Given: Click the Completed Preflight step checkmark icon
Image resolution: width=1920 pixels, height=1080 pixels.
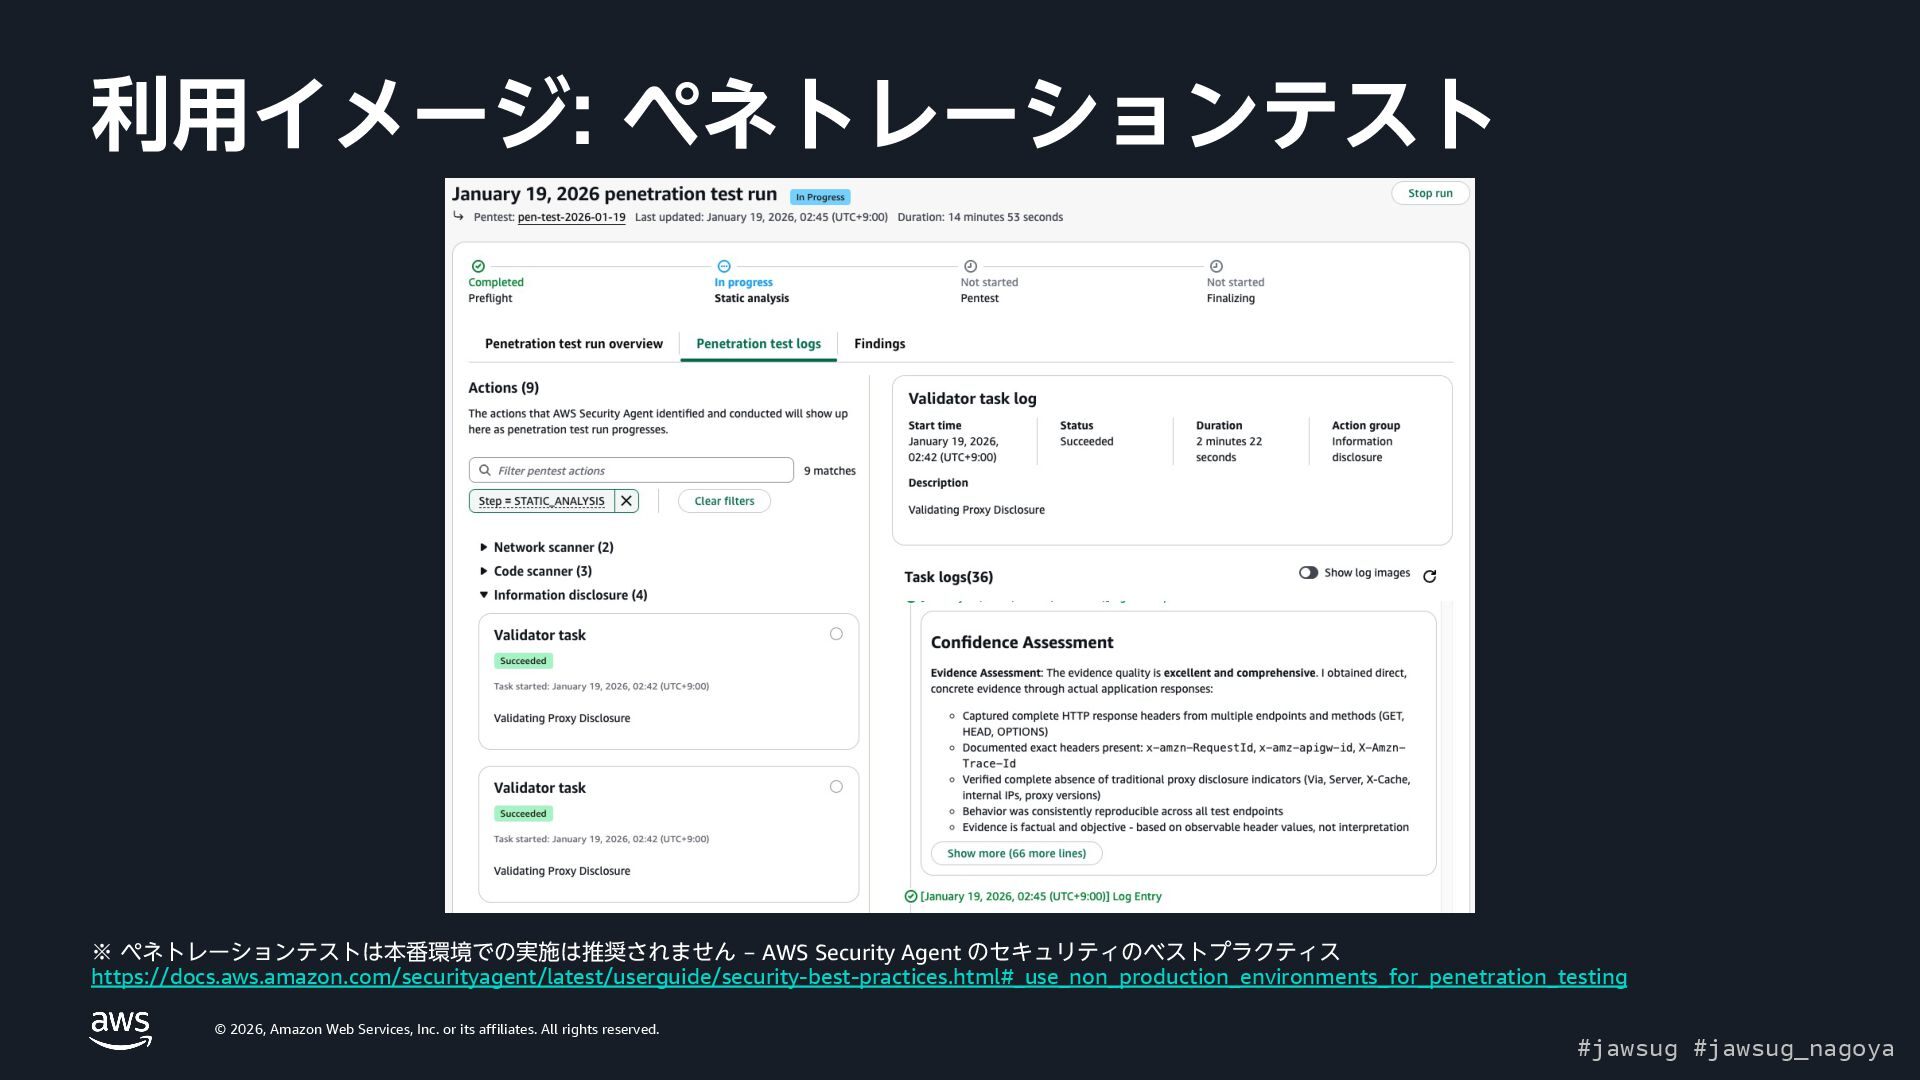Looking at the screenshot, I should 478,266.
